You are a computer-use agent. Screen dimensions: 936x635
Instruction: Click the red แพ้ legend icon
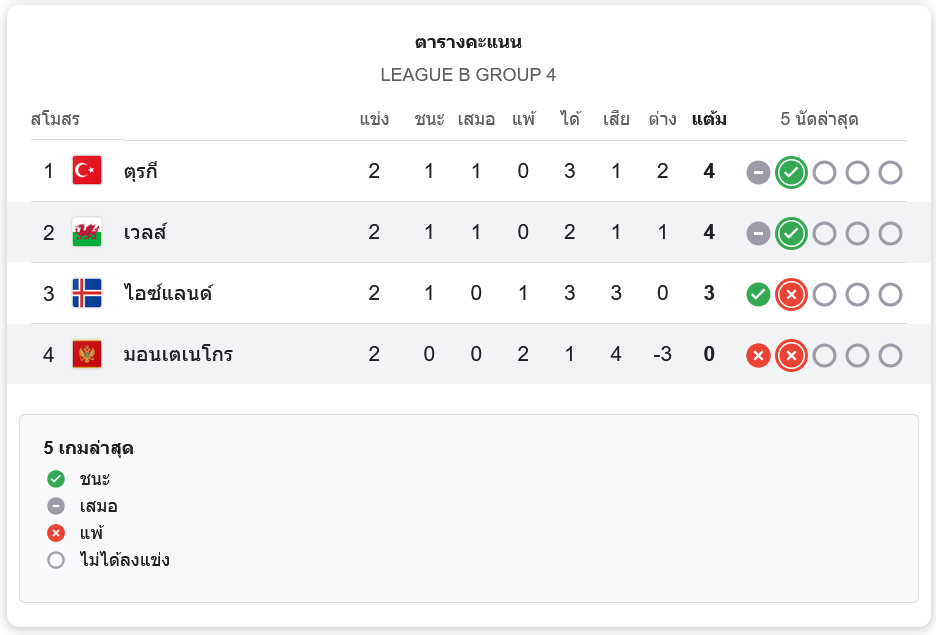[x=56, y=533]
